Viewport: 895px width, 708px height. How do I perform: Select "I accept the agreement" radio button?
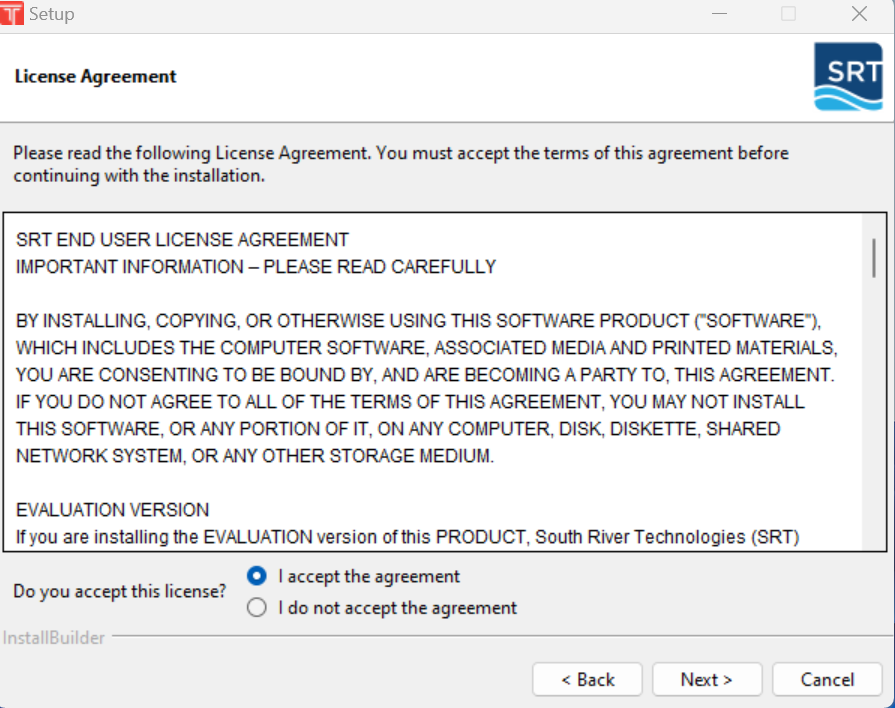[x=257, y=576]
